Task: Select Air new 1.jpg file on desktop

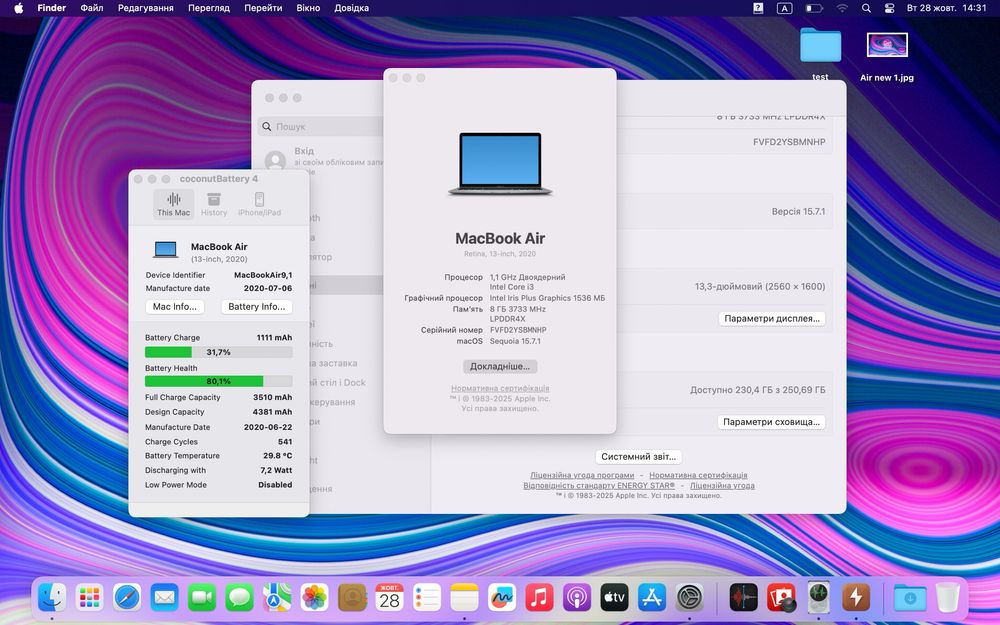Action: pos(887,56)
